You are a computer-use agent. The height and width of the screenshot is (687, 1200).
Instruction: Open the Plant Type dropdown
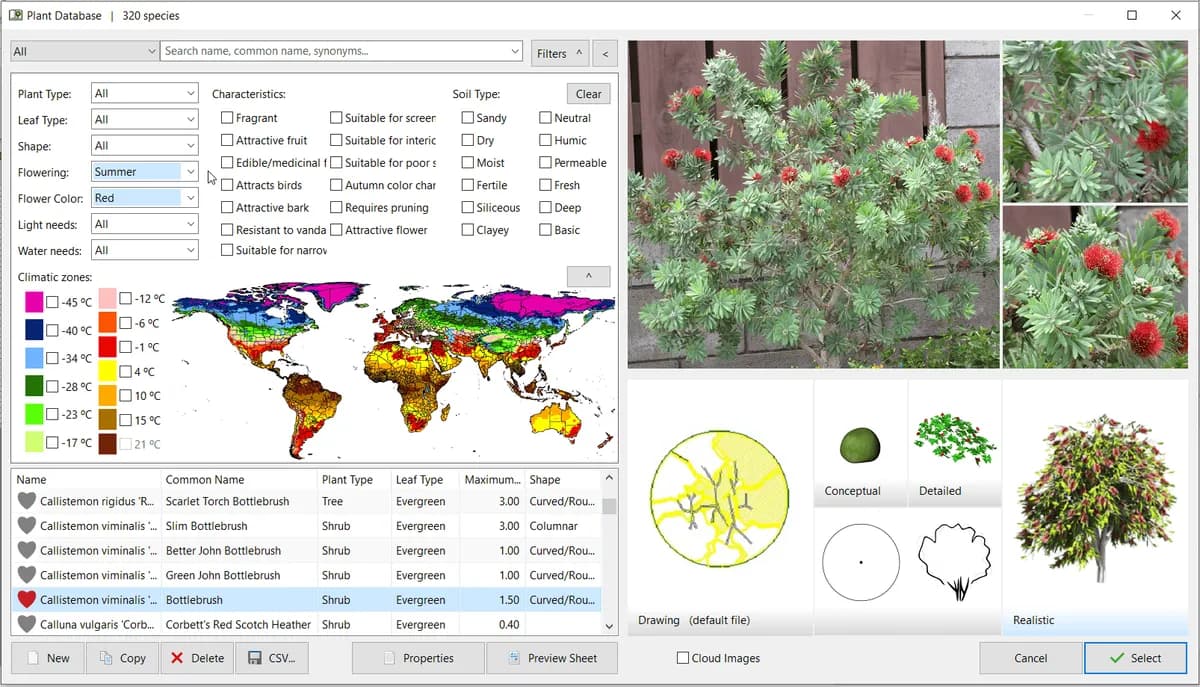(x=144, y=93)
